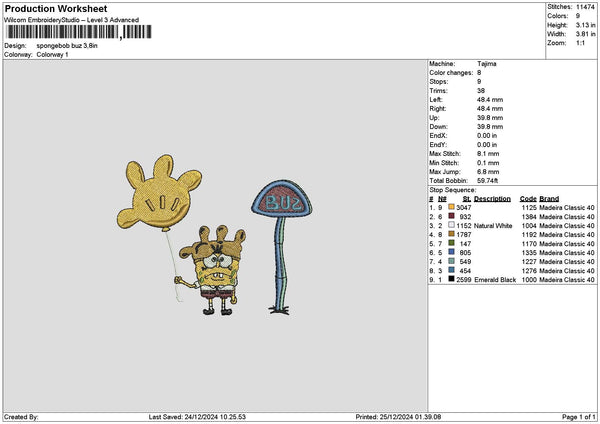Screen dimensions: 600x424
Task: Click the 'Production Worksheet' title
Action: [56, 9]
